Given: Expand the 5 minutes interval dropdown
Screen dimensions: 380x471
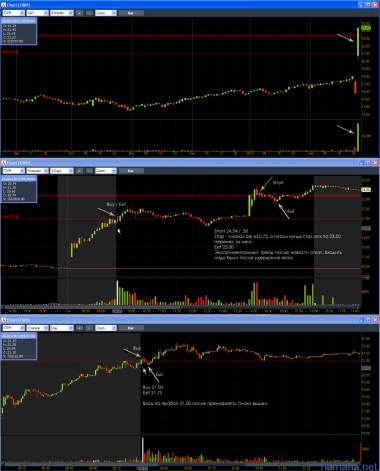Looking at the screenshot, I should (37, 171).
